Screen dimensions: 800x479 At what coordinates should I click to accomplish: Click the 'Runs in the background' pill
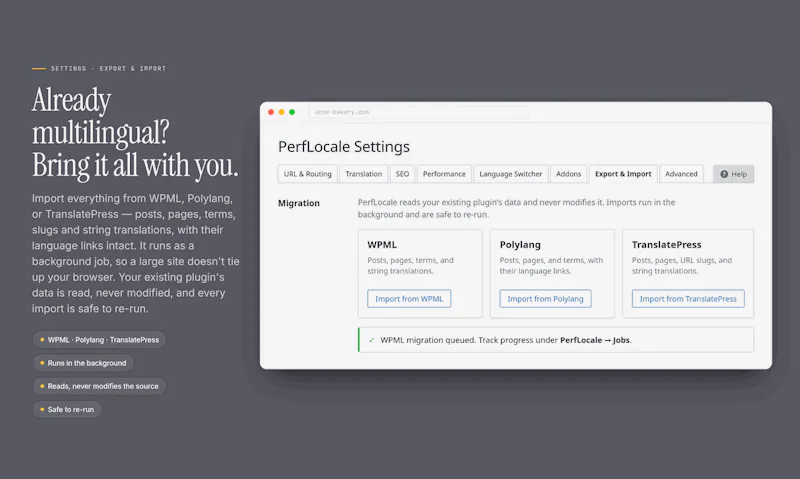pyautogui.click(x=83, y=363)
